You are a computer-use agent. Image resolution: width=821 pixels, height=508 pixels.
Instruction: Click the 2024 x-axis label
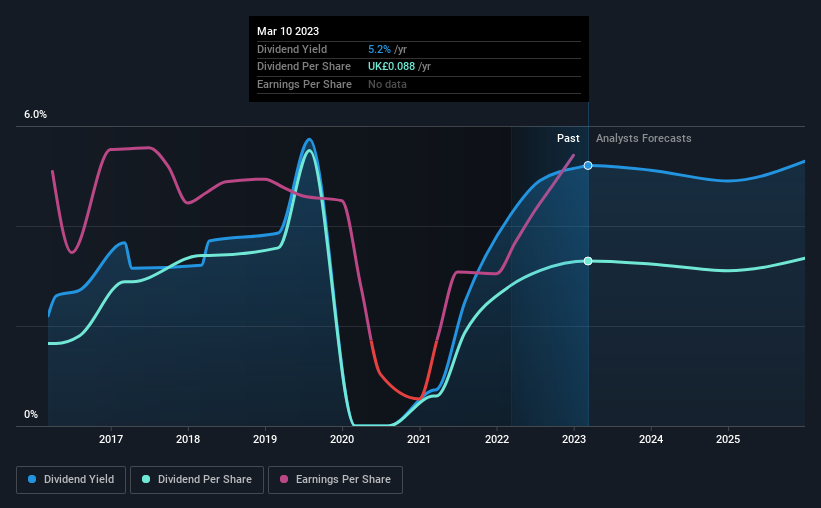[x=651, y=439]
